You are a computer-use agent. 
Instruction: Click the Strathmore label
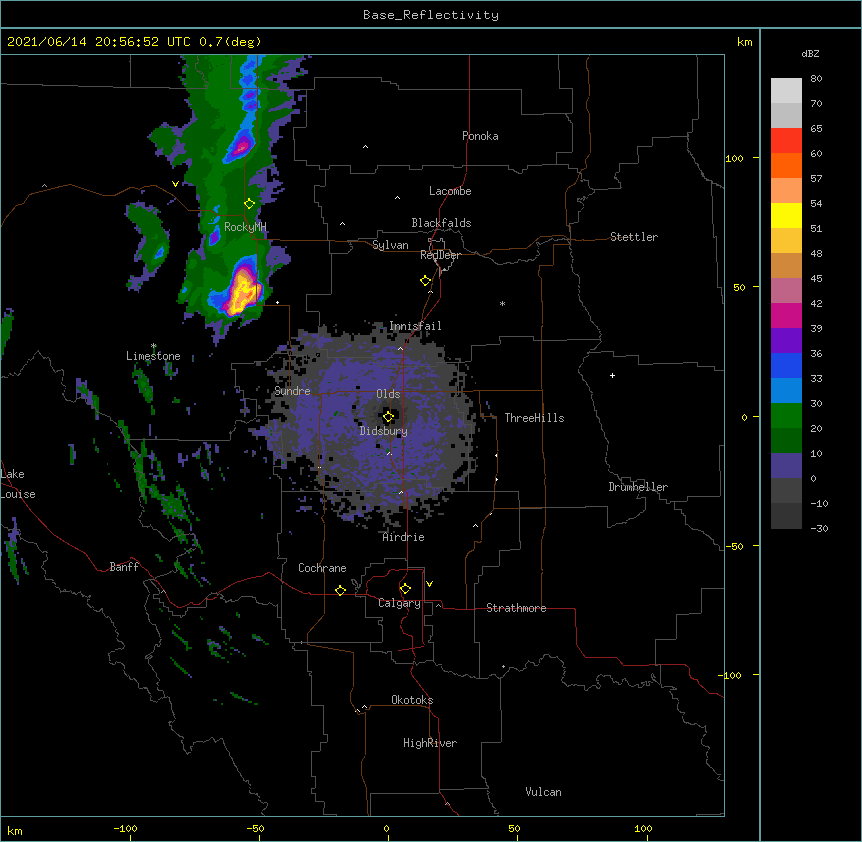(x=516, y=608)
